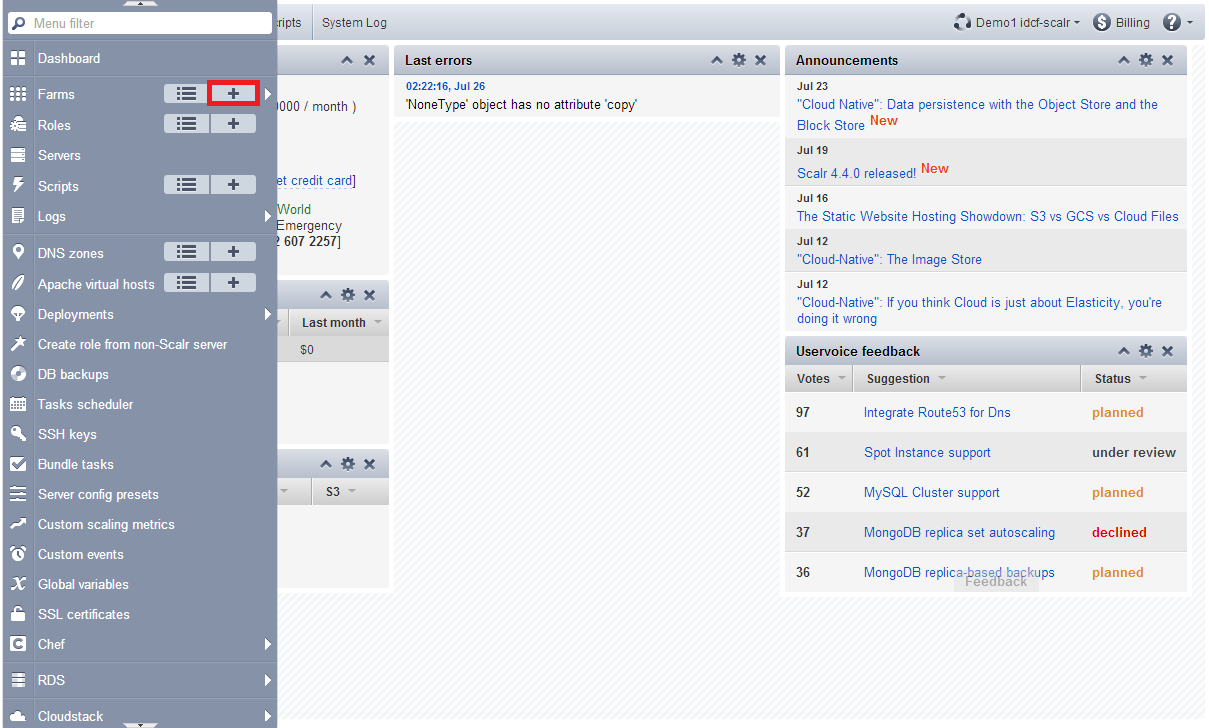
Task: Collapse the Announcements panel
Action: click(1124, 60)
